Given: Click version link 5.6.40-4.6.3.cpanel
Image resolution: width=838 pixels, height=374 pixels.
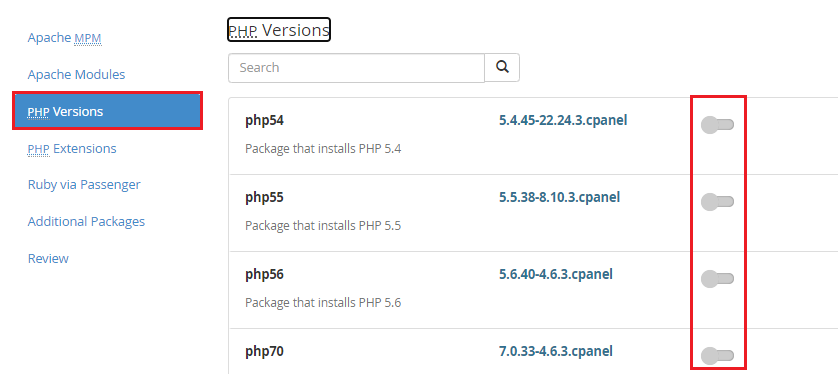Looking at the screenshot, I should point(556,274).
